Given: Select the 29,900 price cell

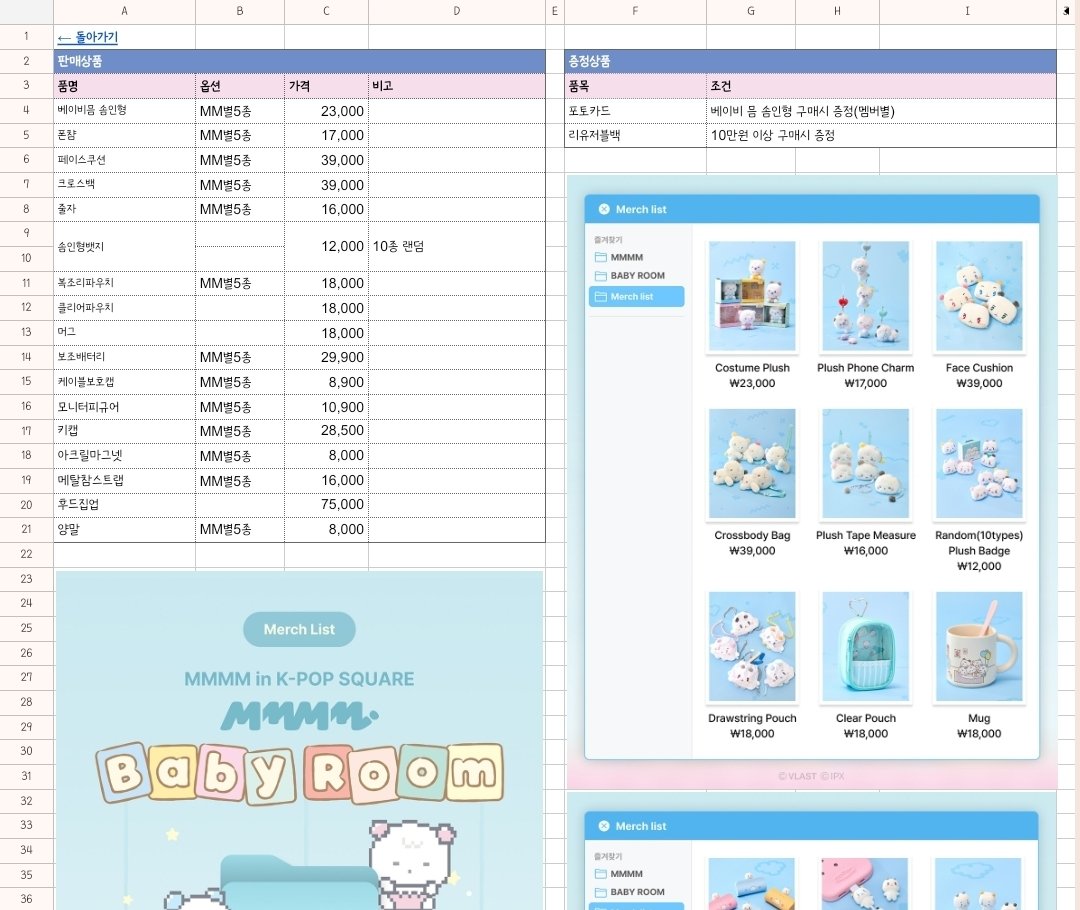Looking at the screenshot, I should pyautogui.click(x=326, y=357).
